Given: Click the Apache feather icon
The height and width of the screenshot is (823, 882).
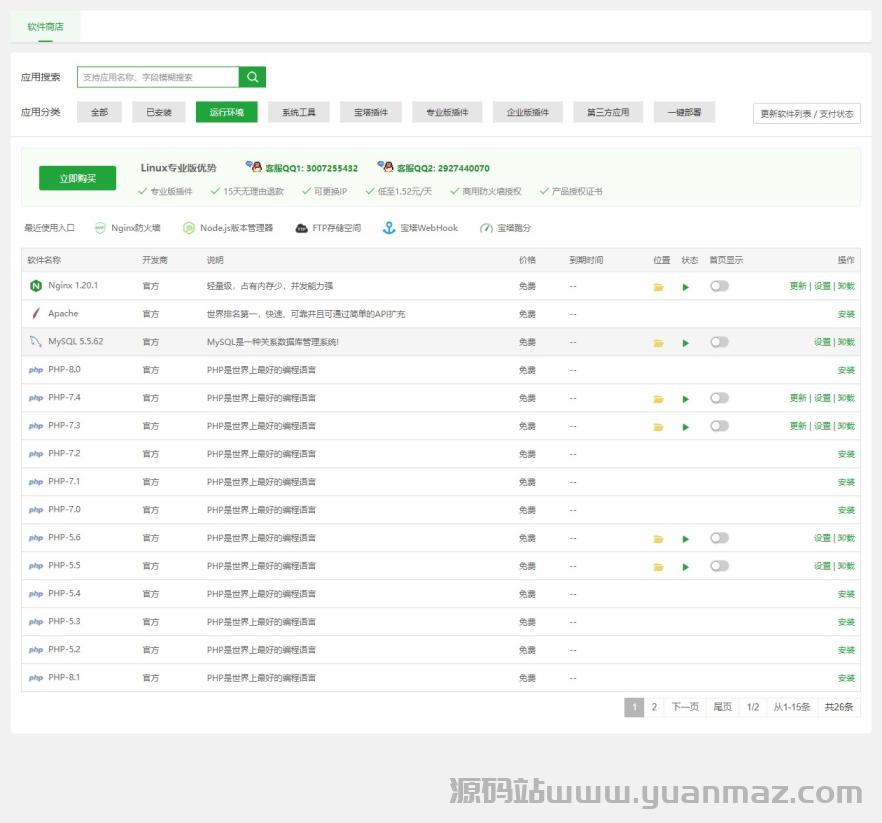Looking at the screenshot, I should click(36, 313).
